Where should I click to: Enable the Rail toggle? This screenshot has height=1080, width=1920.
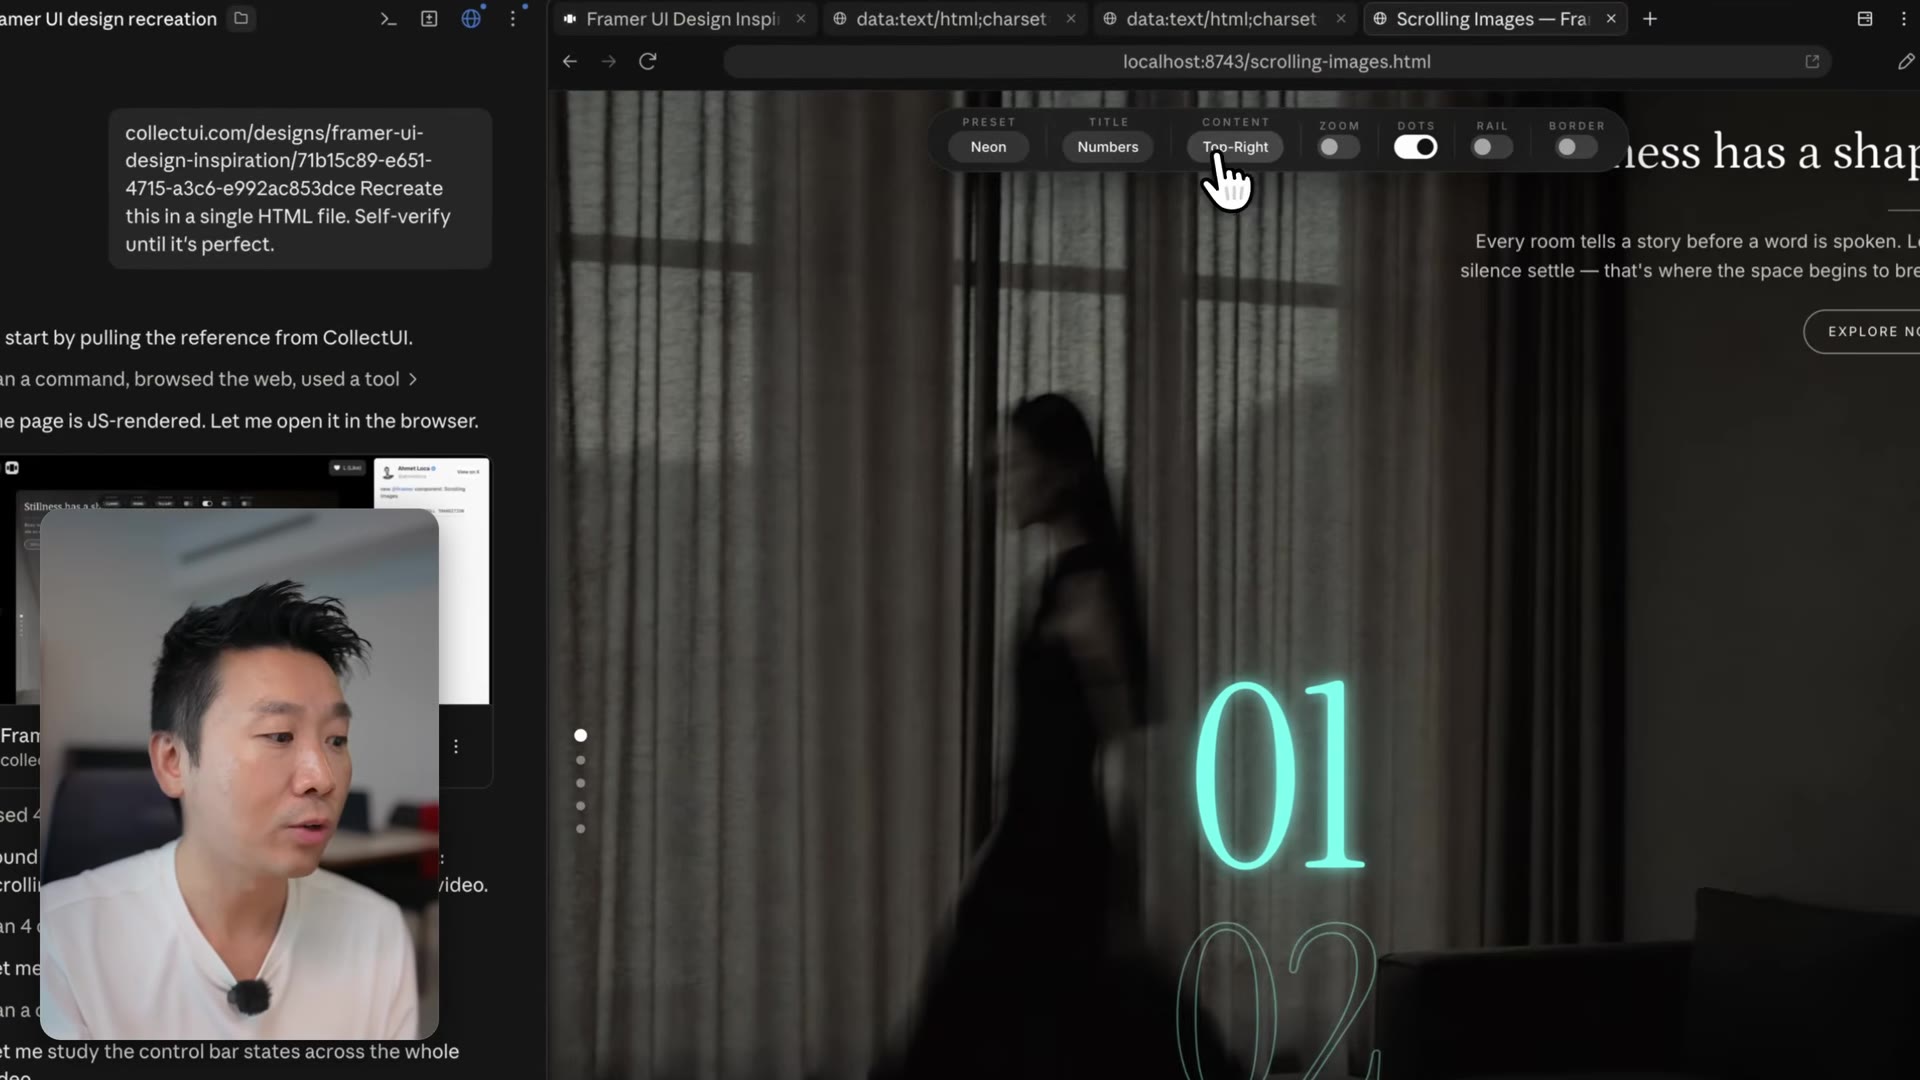click(x=1491, y=147)
